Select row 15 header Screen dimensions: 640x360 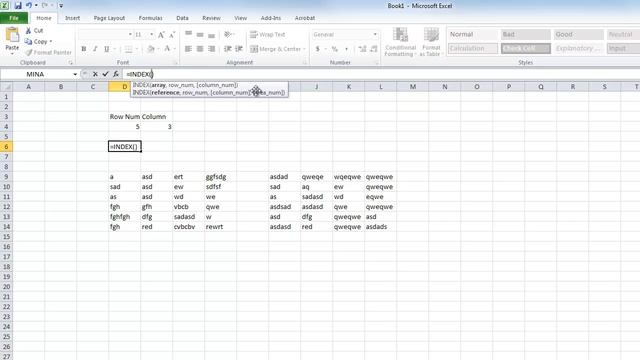6,237
